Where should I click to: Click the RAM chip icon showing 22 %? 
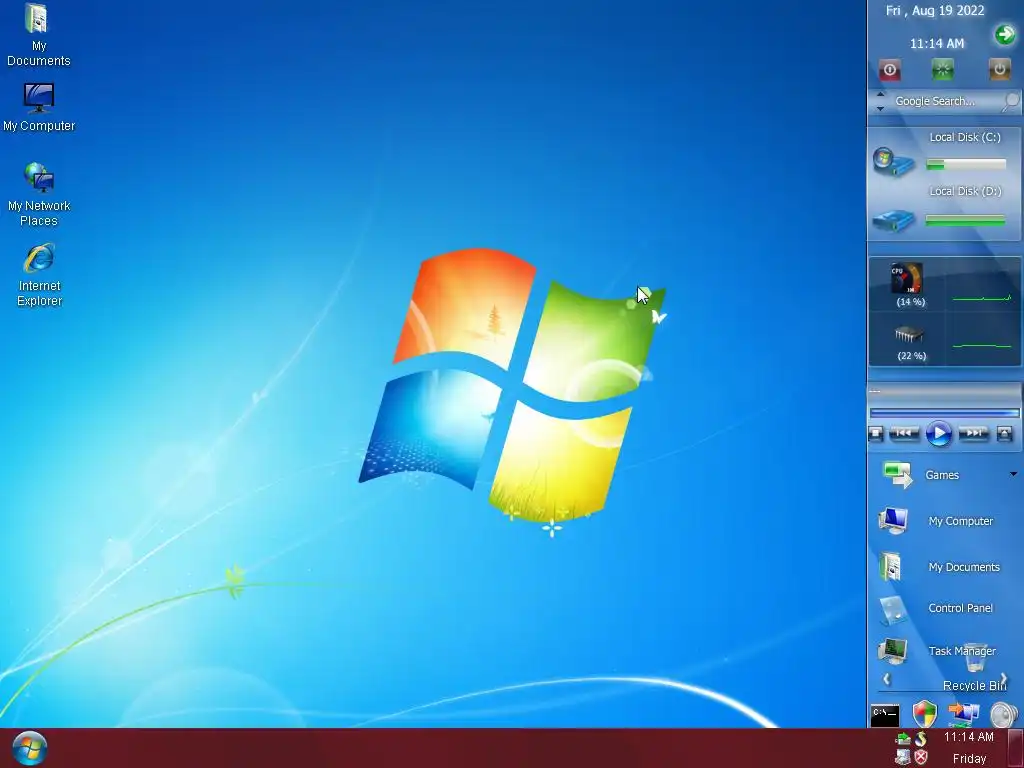[908, 335]
